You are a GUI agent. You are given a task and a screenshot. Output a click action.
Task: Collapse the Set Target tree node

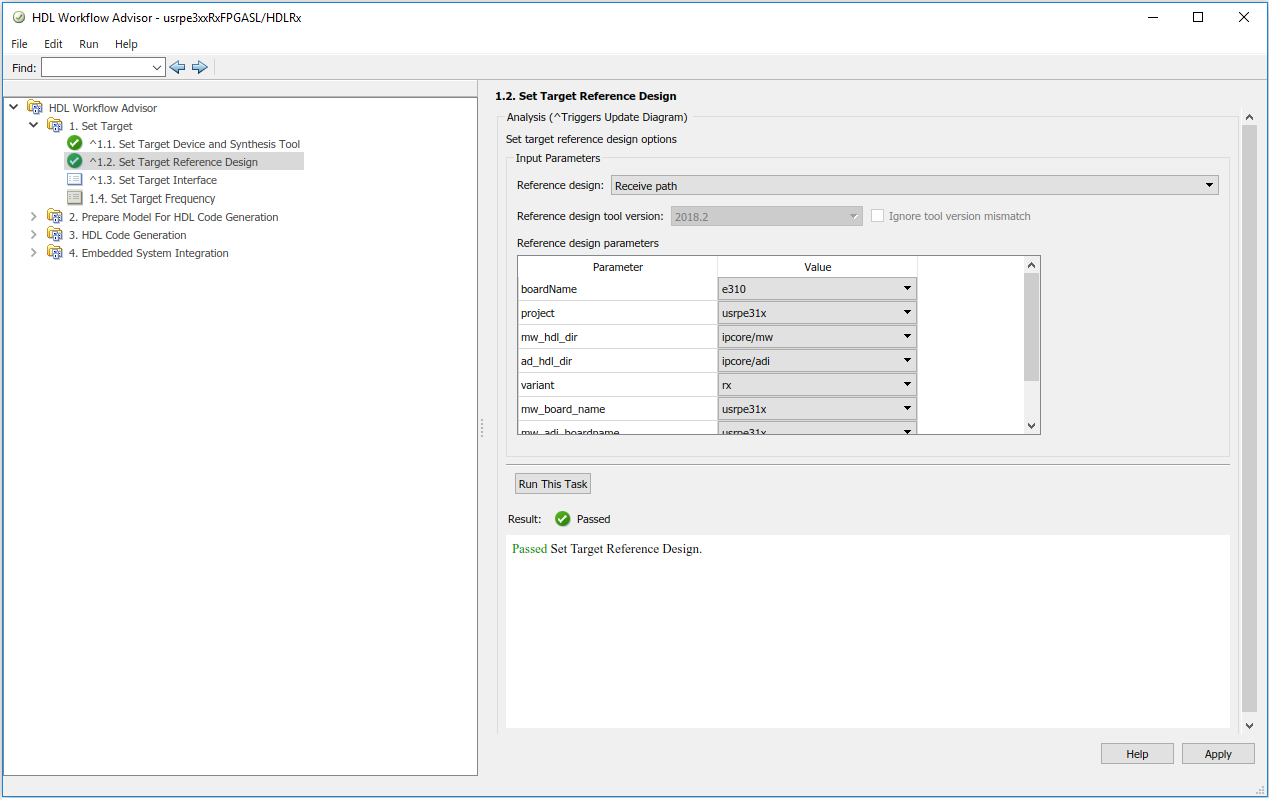(x=34, y=126)
